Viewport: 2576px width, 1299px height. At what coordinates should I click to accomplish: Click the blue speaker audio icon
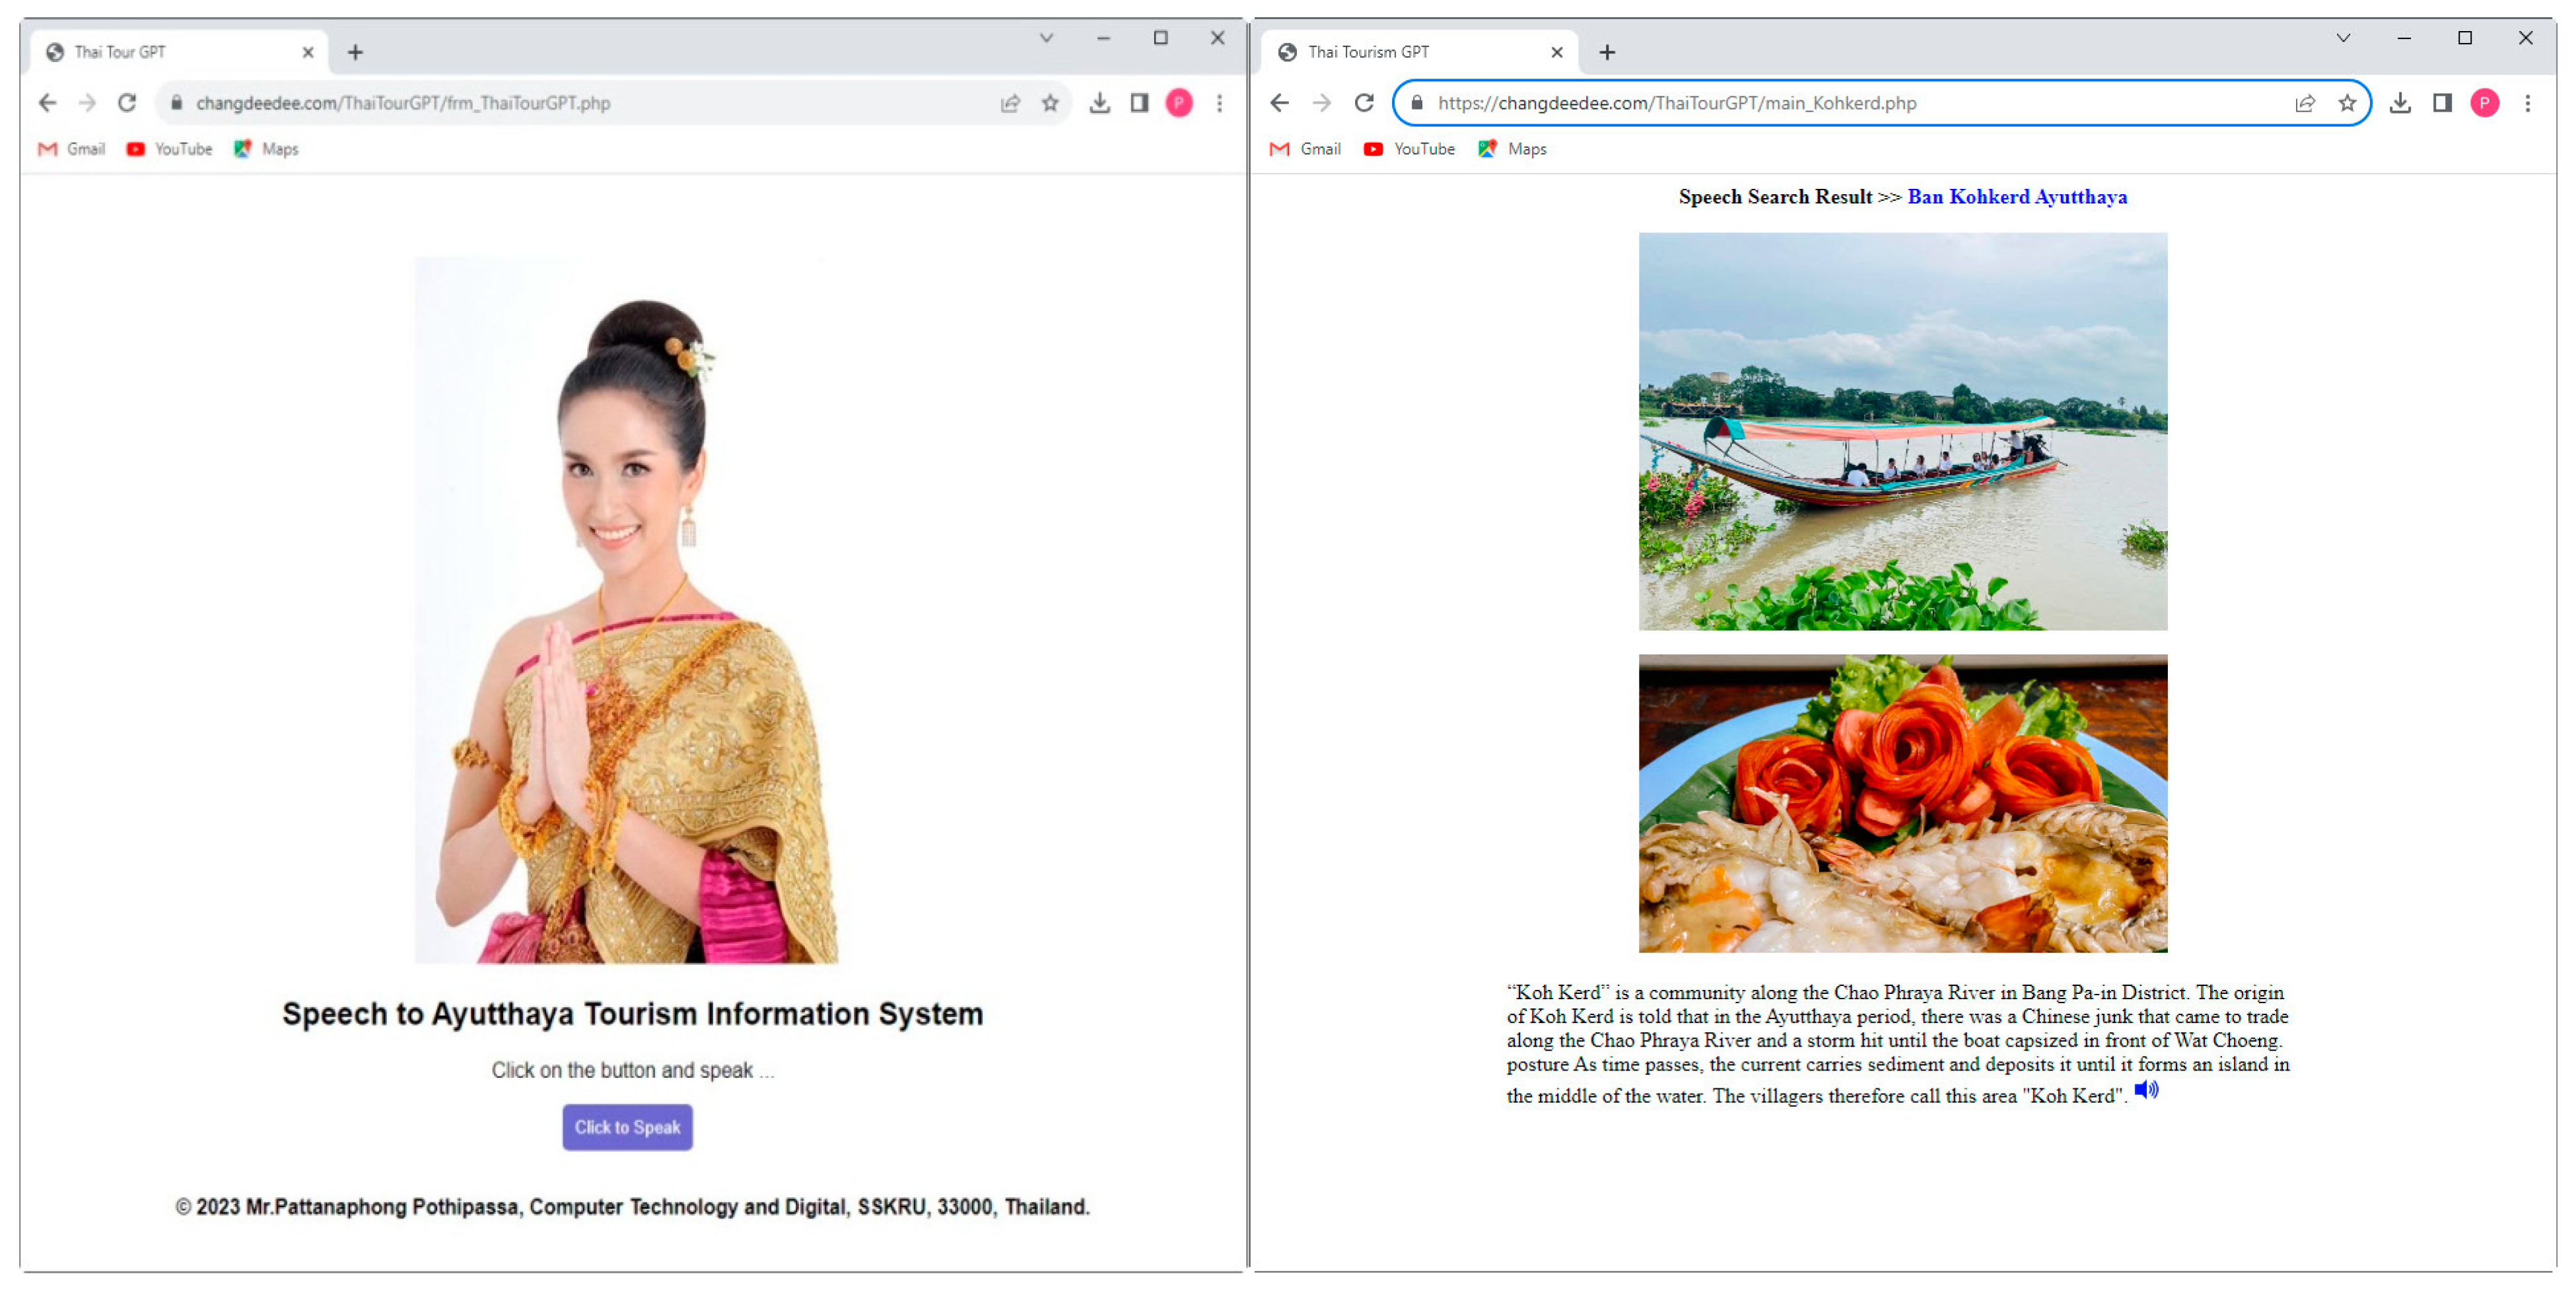pyautogui.click(x=2146, y=1090)
